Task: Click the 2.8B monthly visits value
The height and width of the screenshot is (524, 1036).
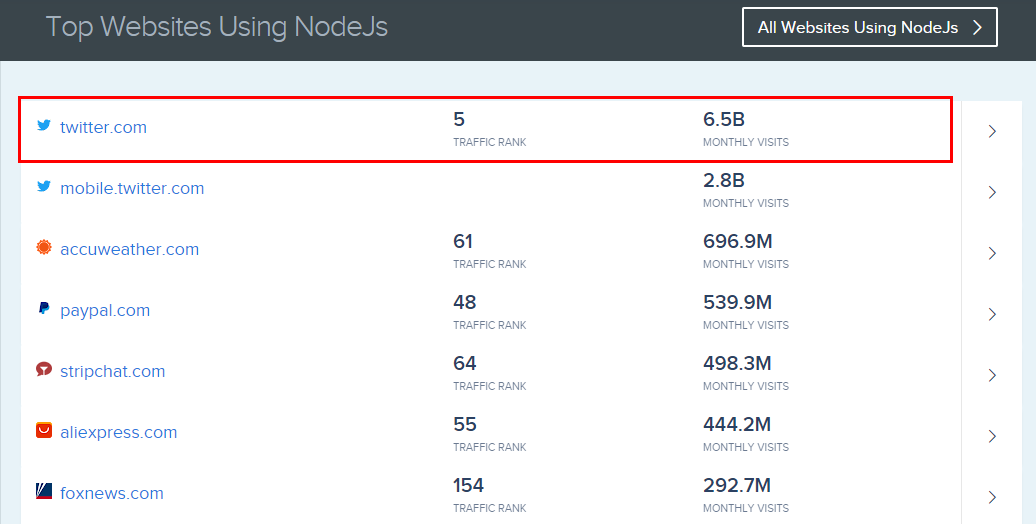Action: tap(723, 180)
